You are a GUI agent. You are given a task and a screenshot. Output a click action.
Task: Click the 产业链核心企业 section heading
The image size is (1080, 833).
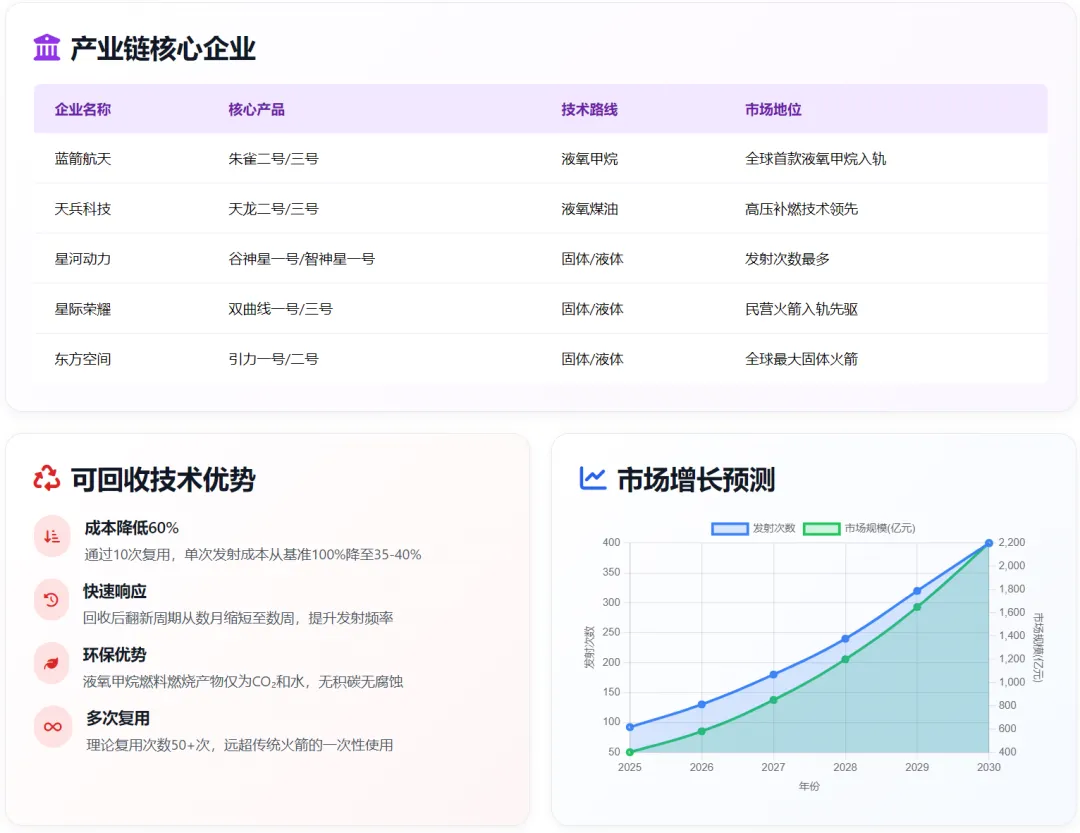click(x=163, y=48)
